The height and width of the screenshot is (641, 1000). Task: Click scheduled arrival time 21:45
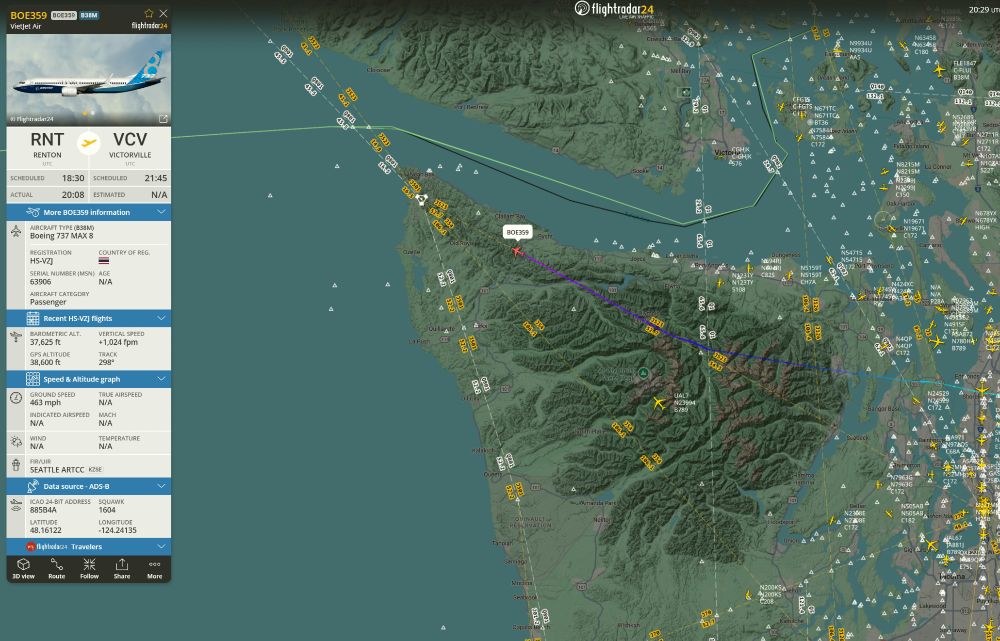pyautogui.click(x=156, y=179)
